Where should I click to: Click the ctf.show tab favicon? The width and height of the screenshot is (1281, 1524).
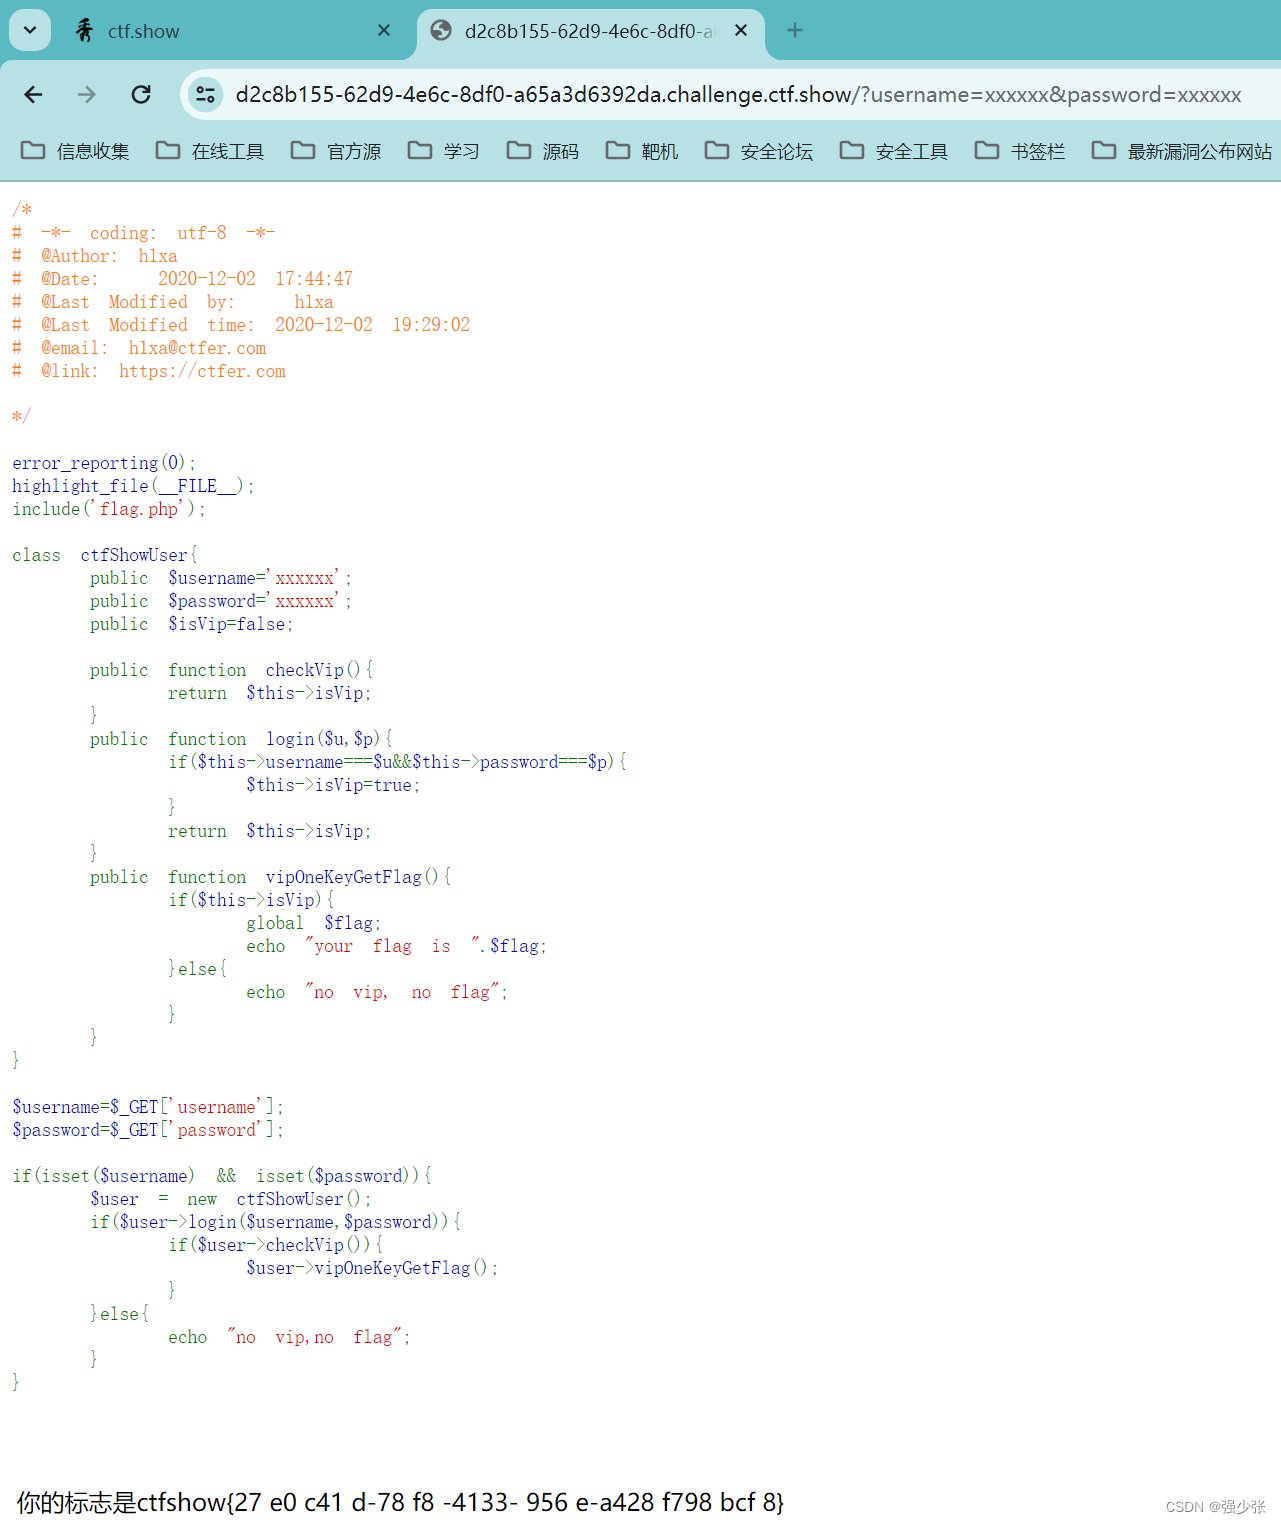(85, 31)
